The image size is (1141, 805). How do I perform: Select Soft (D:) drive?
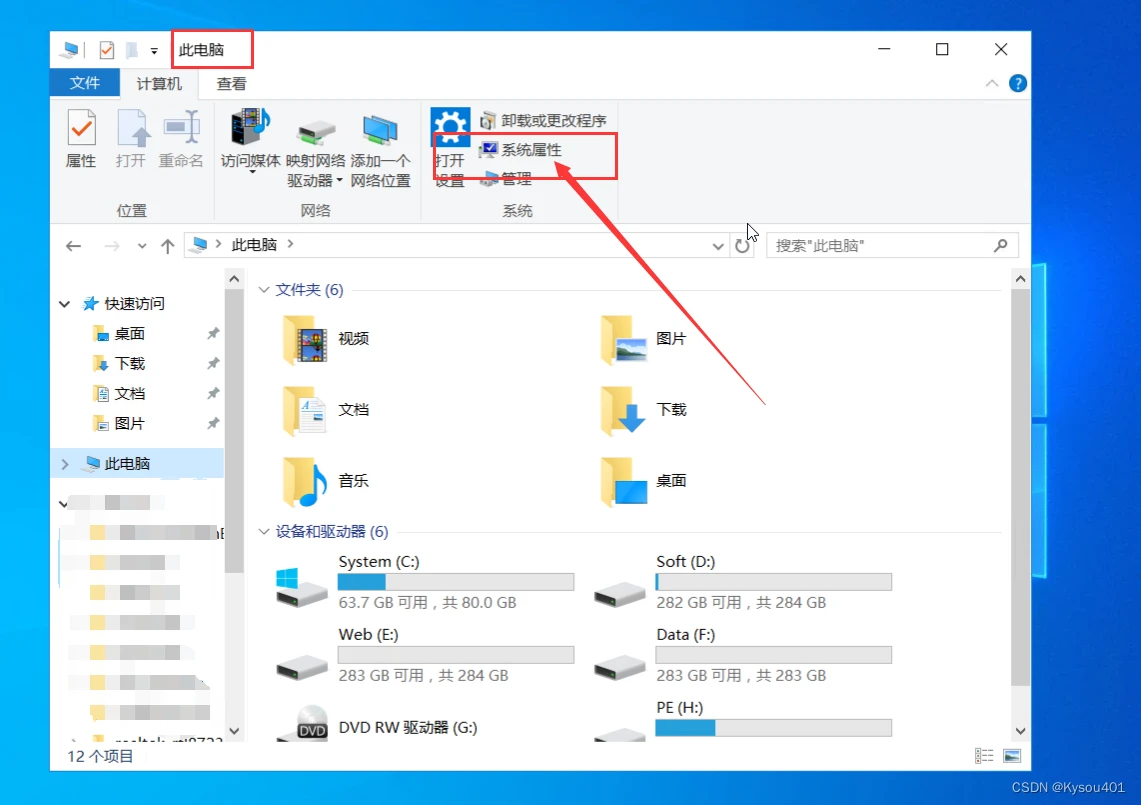pos(742,582)
